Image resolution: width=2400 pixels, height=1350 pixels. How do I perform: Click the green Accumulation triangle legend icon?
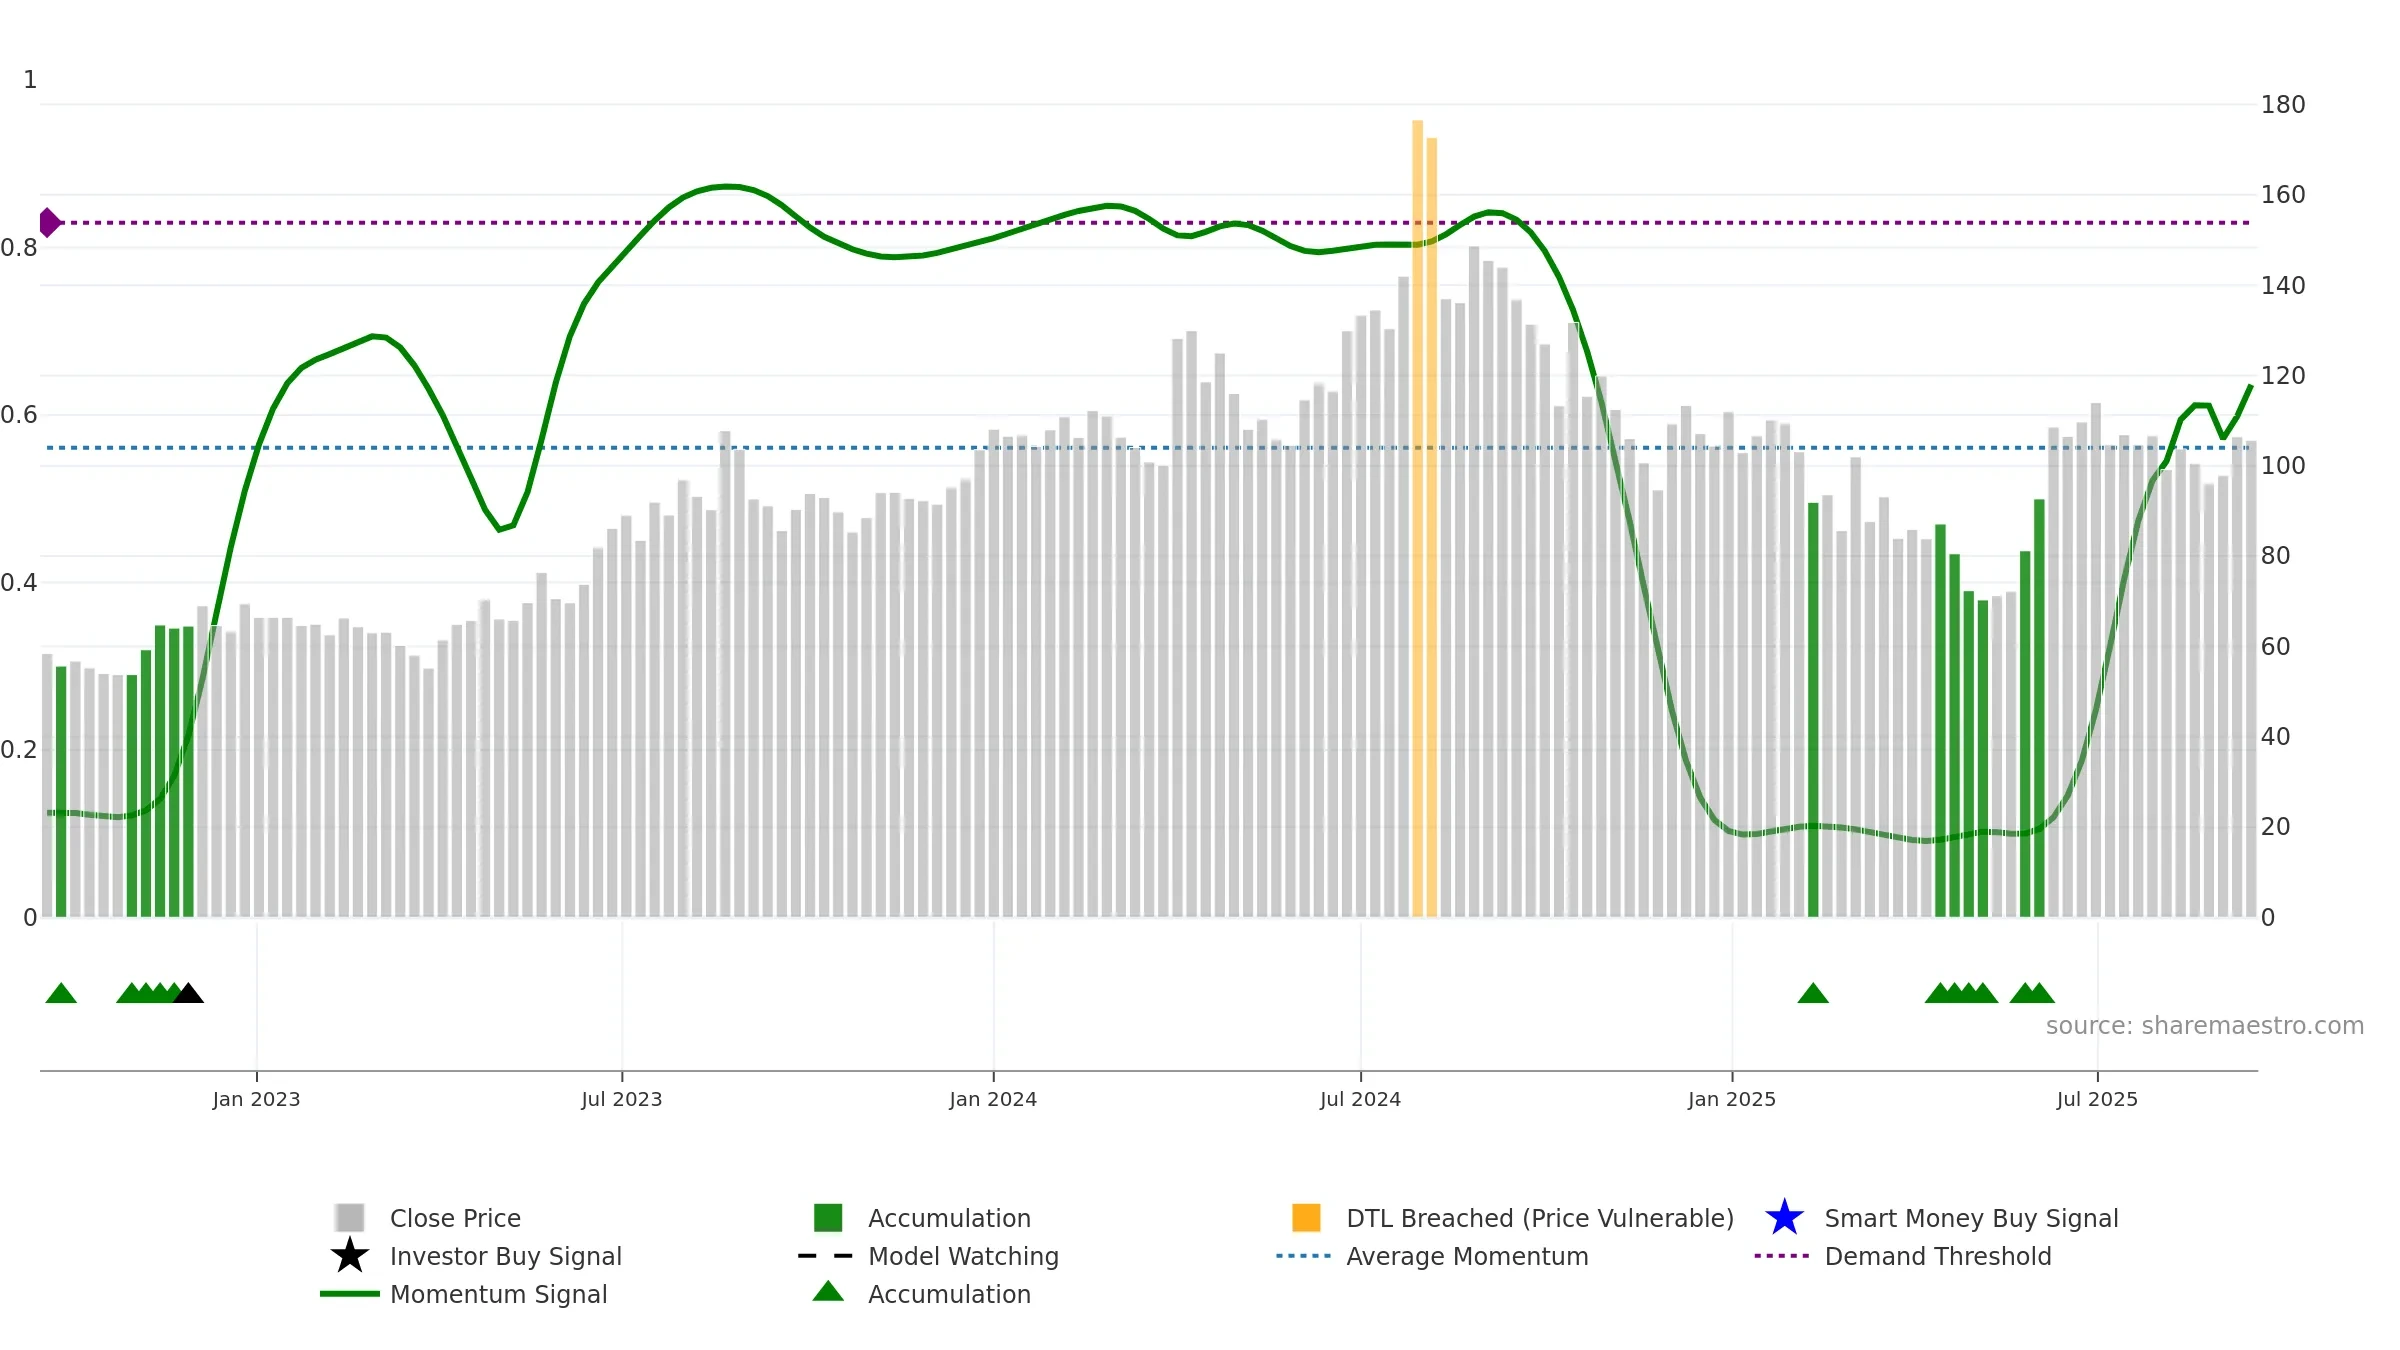coord(828,1292)
